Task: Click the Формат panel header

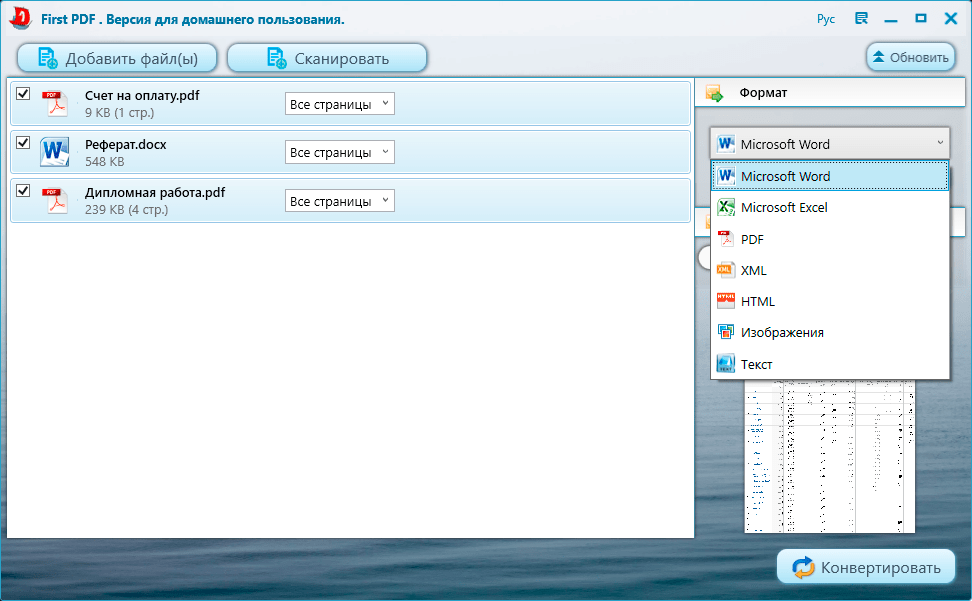Action: [830, 93]
